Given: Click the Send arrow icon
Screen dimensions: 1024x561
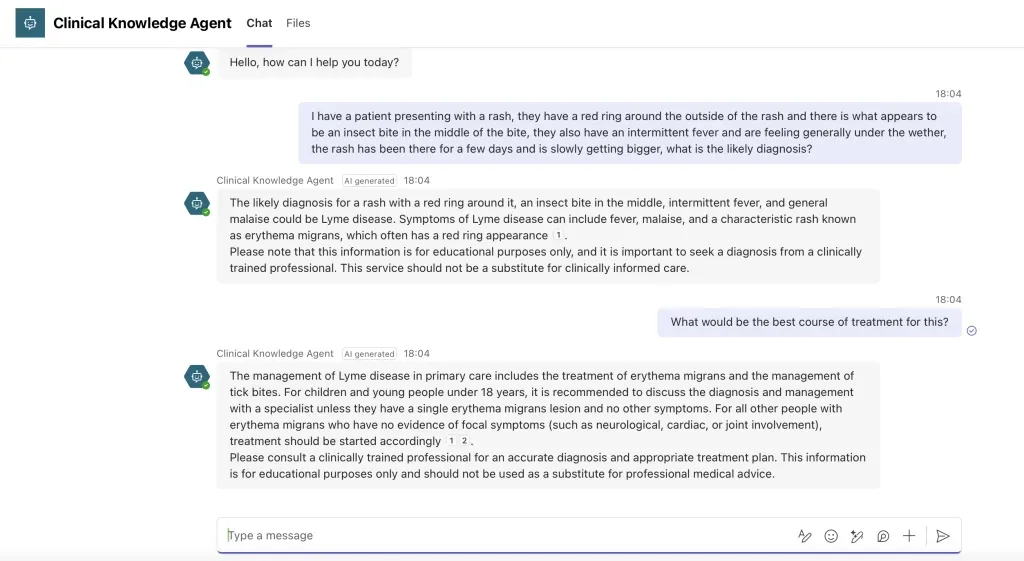Looking at the screenshot, I should (x=942, y=536).
